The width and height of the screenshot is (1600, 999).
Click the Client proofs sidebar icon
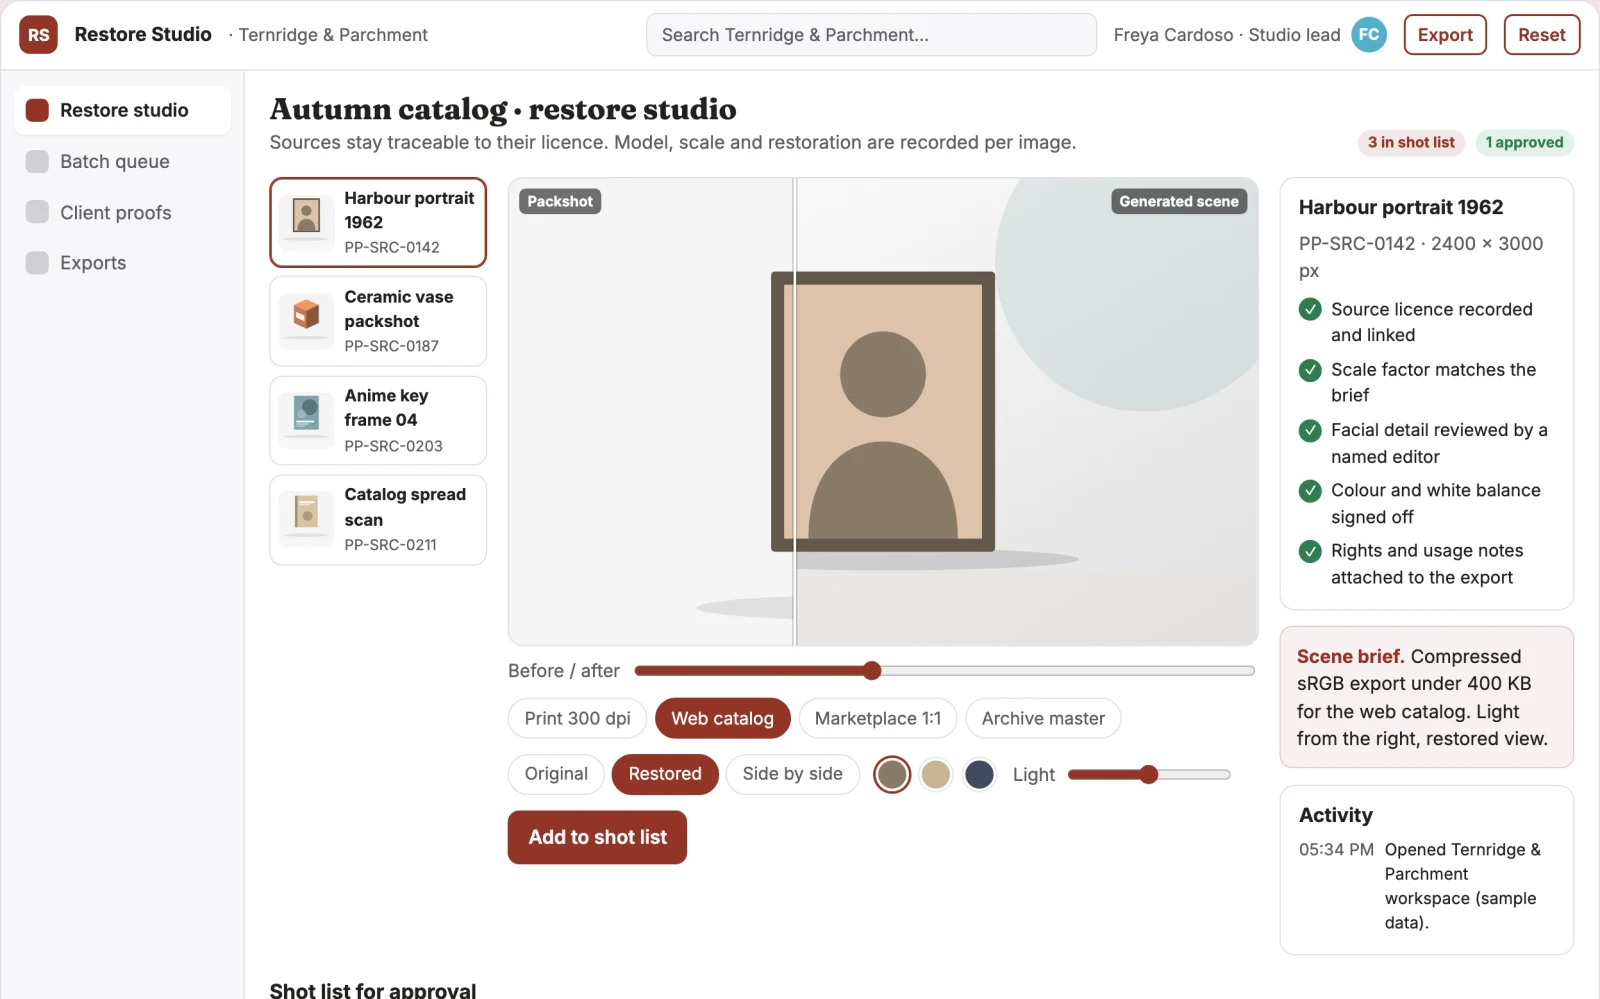pos(37,212)
